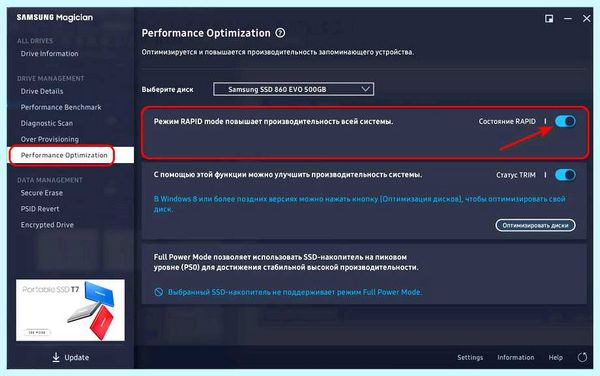Click the refresh icon in bottom bar
The image size is (600, 376).
(x=582, y=357)
